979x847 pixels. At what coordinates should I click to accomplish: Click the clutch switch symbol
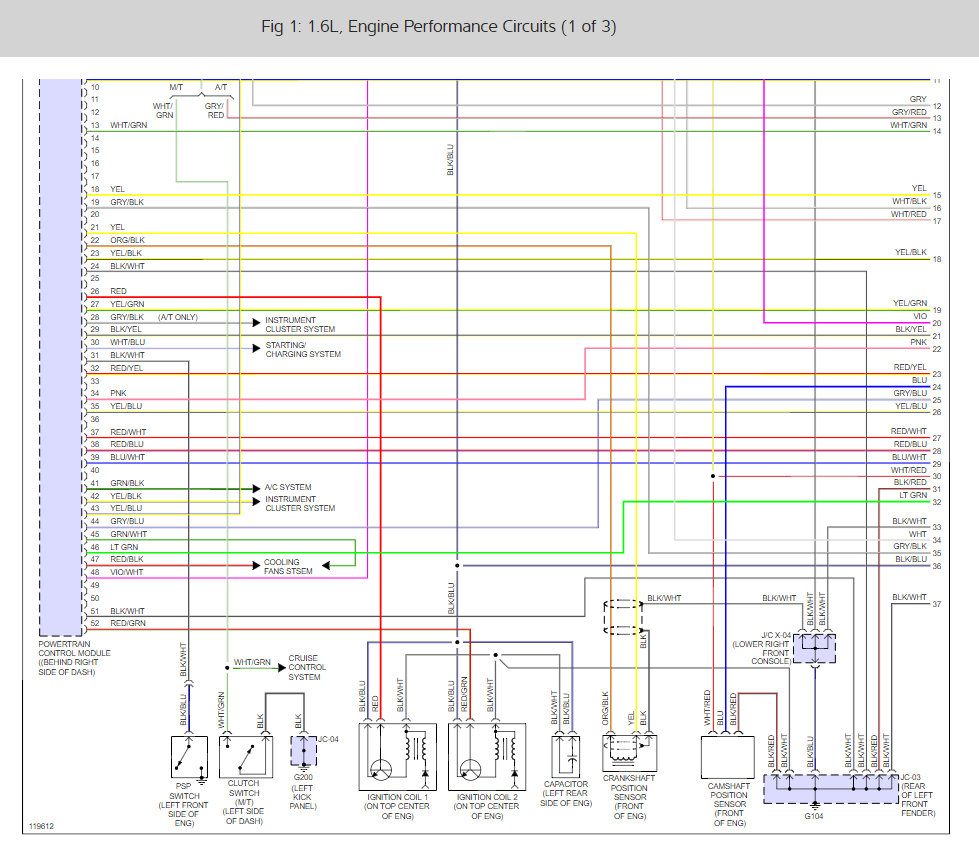(x=246, y=756)
